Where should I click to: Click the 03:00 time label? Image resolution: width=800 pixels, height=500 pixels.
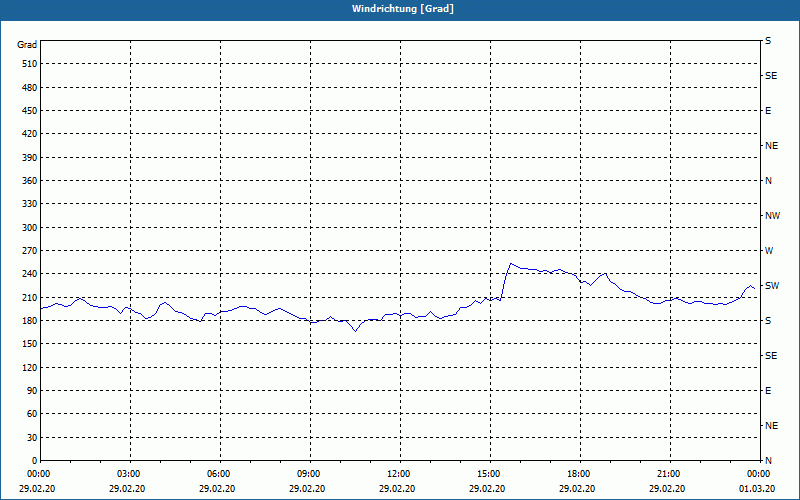click(x=129, y=474)
